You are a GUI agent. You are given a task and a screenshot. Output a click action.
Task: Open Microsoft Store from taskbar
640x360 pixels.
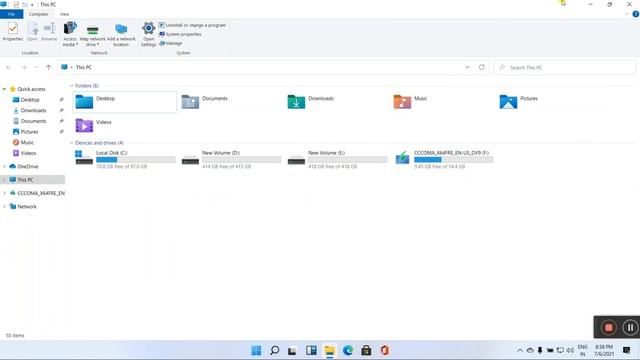[x=366, y=350]
